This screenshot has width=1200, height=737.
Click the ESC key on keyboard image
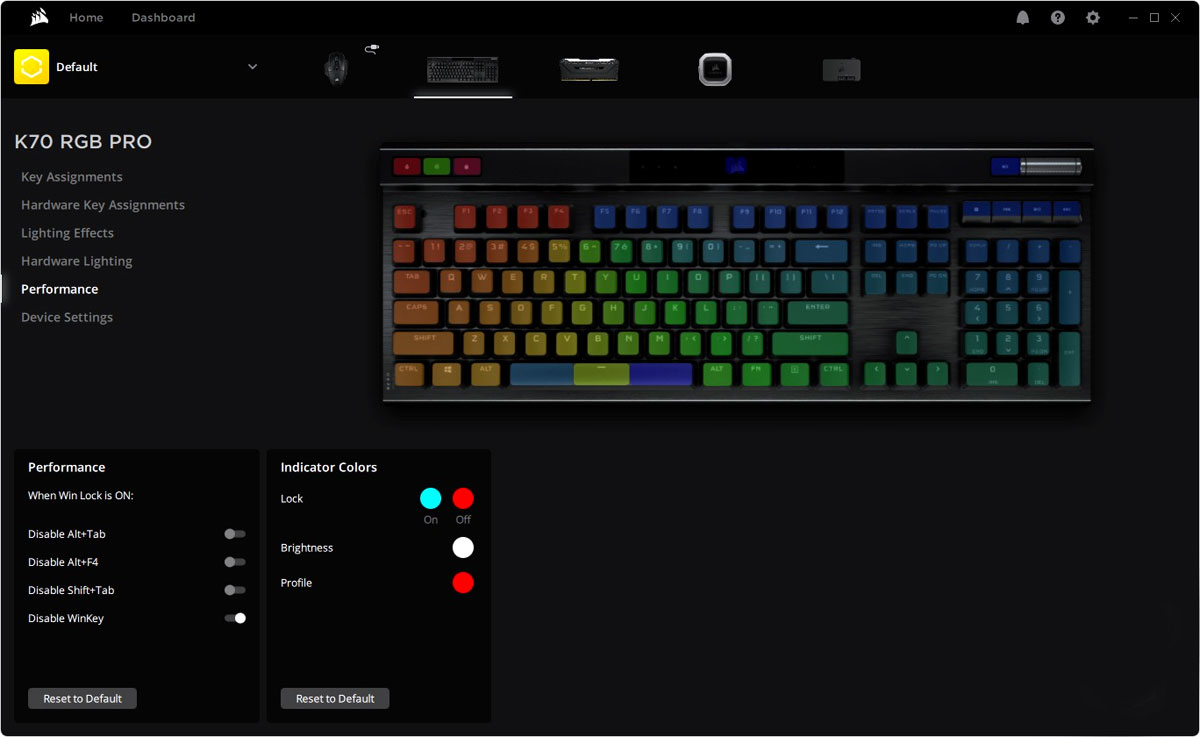click(x=405, y=215)
